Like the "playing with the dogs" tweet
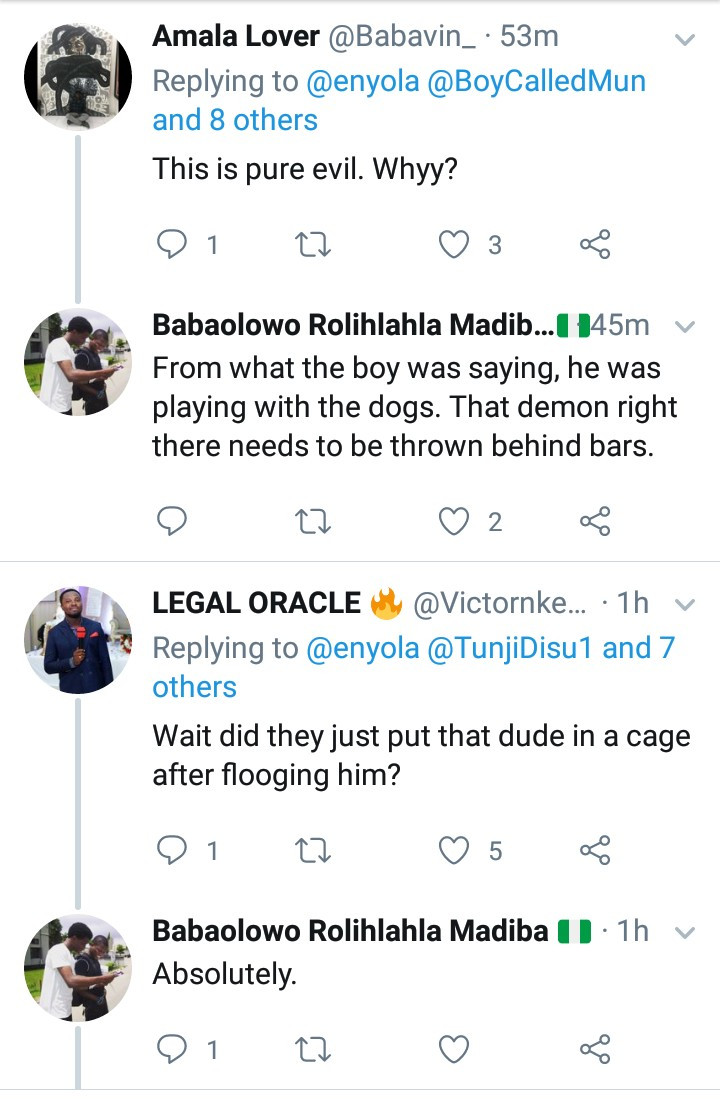Viewport: 720px width, 1099px height. (456, 520)
